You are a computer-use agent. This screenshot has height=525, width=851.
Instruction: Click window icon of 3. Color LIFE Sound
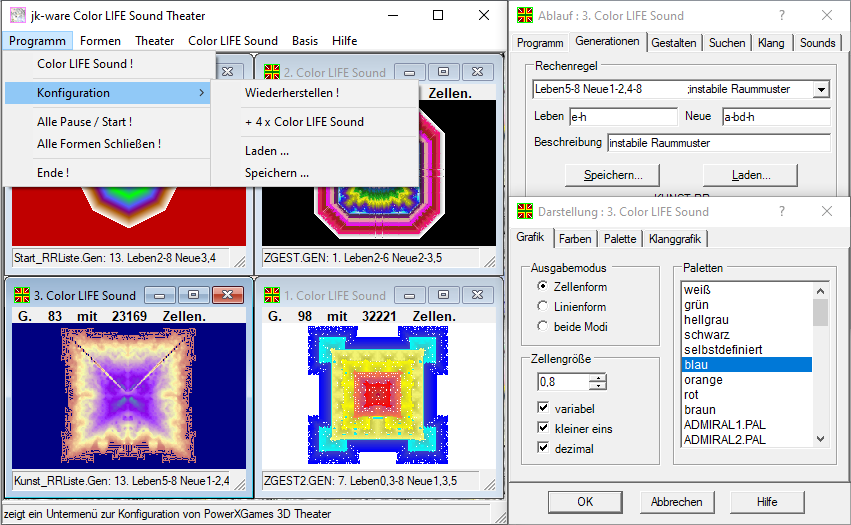click(22, 295)
